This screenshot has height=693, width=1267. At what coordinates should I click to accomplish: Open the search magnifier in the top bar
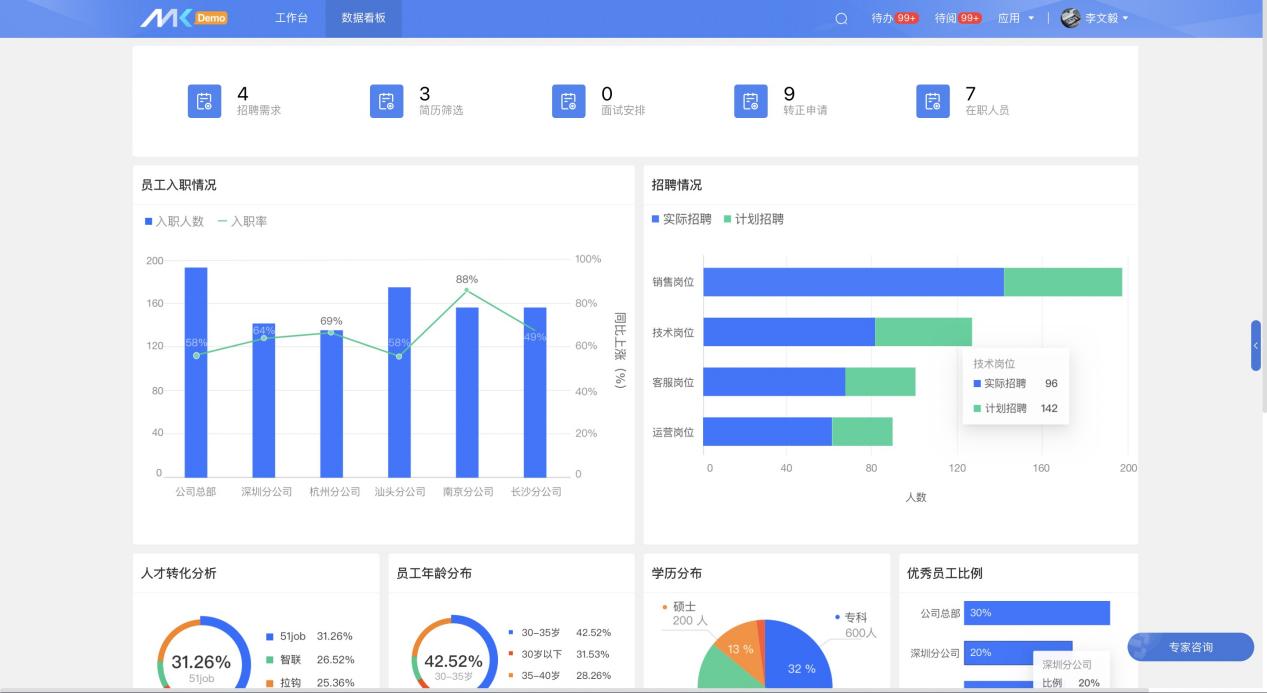(838, 17)
